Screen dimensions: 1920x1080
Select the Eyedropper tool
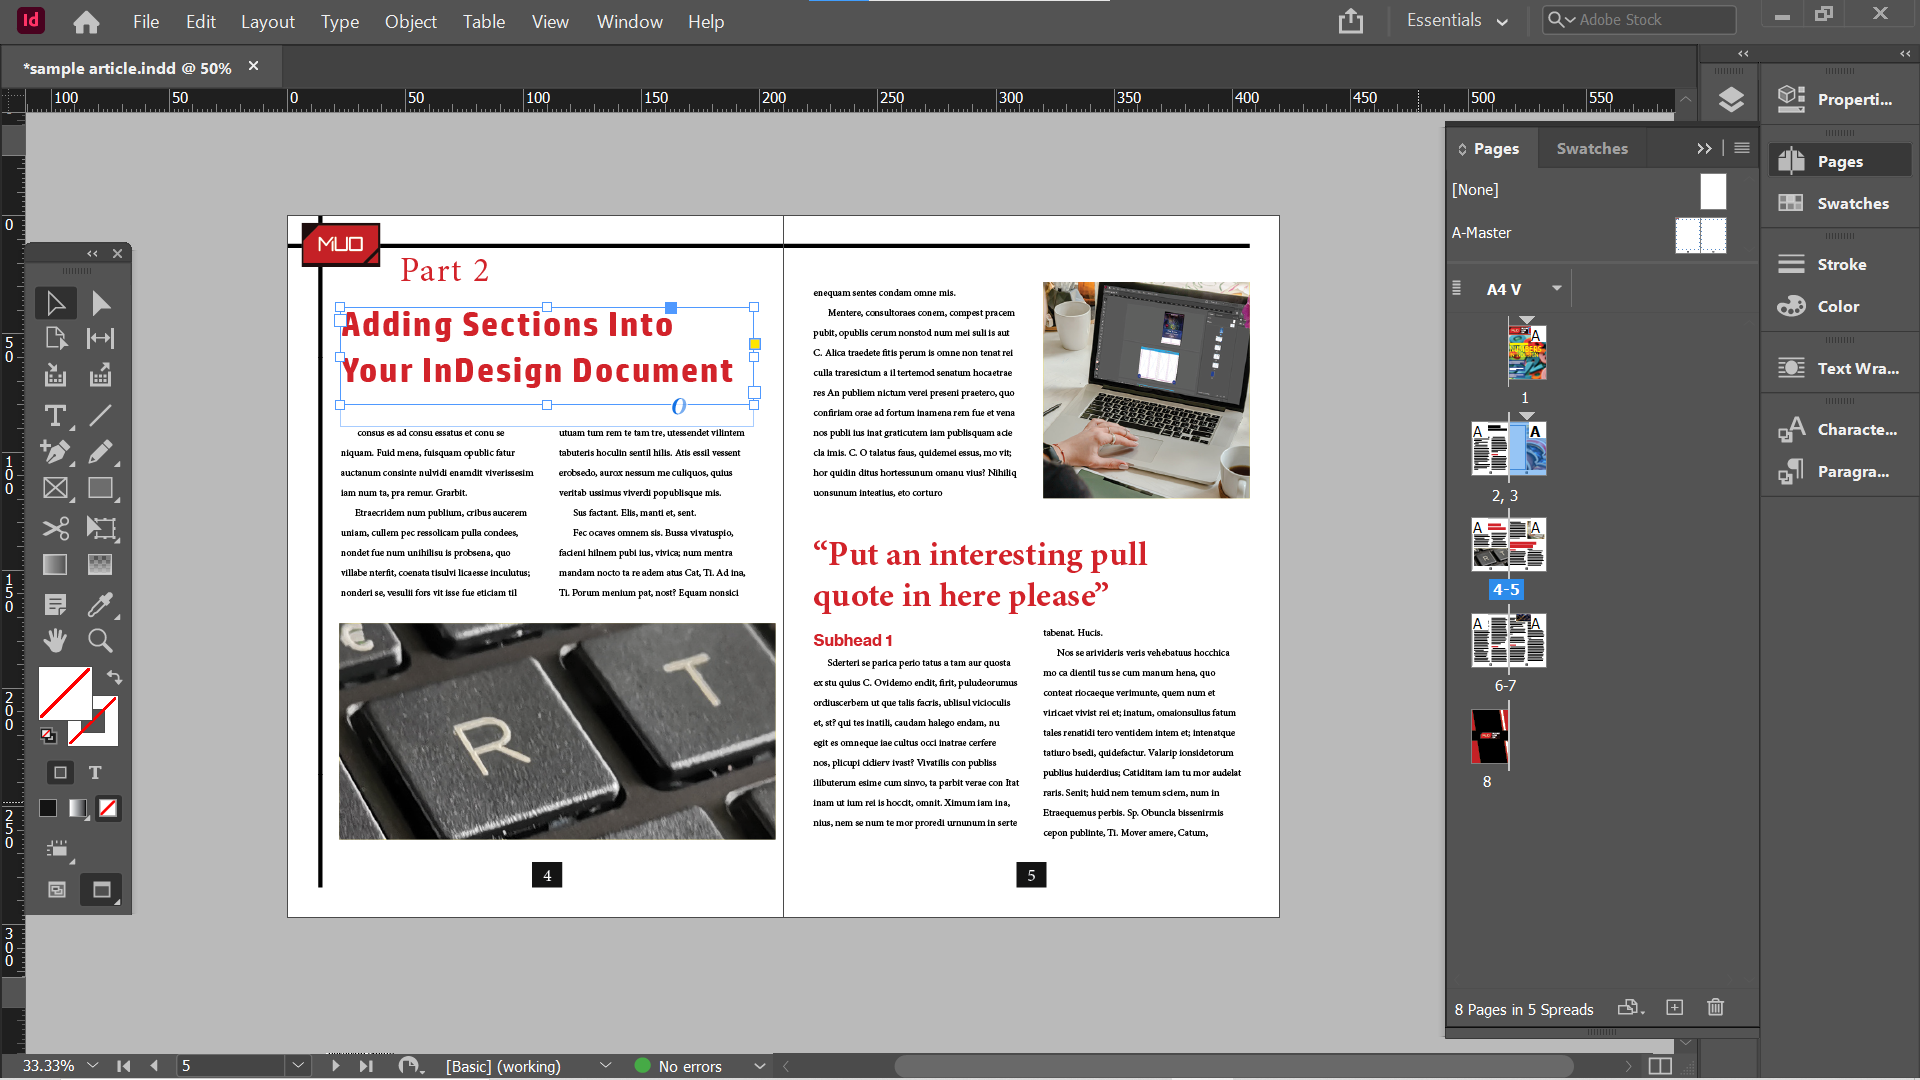point(101,604)
